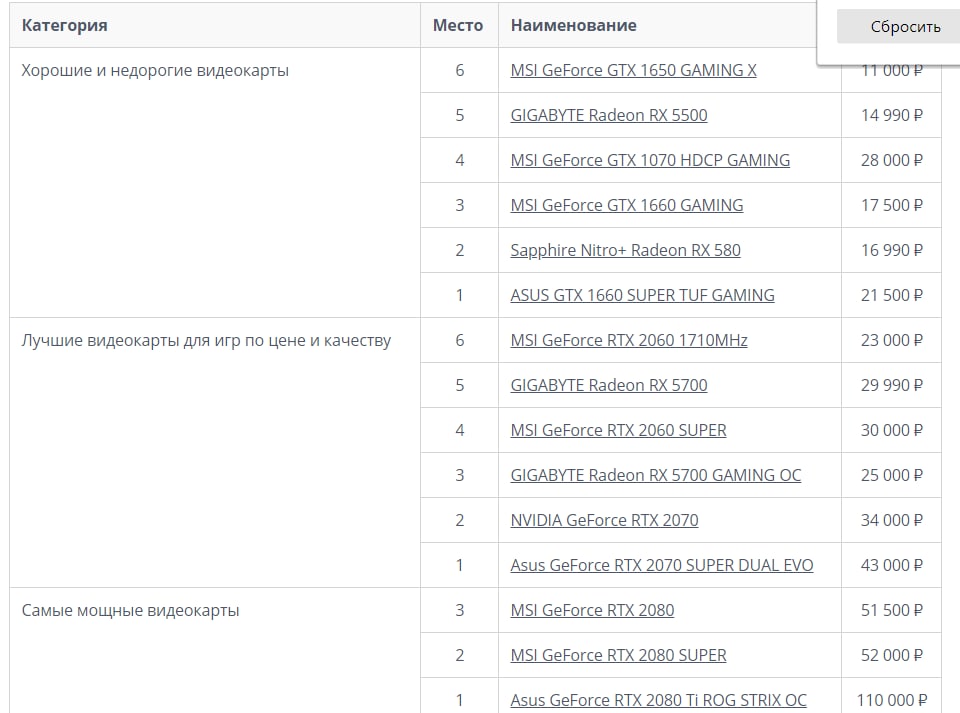The width and height of the screenshot is (960, 713).
Task: Click the 51 500 ₽ price cell
Action: tap(891, 610)
